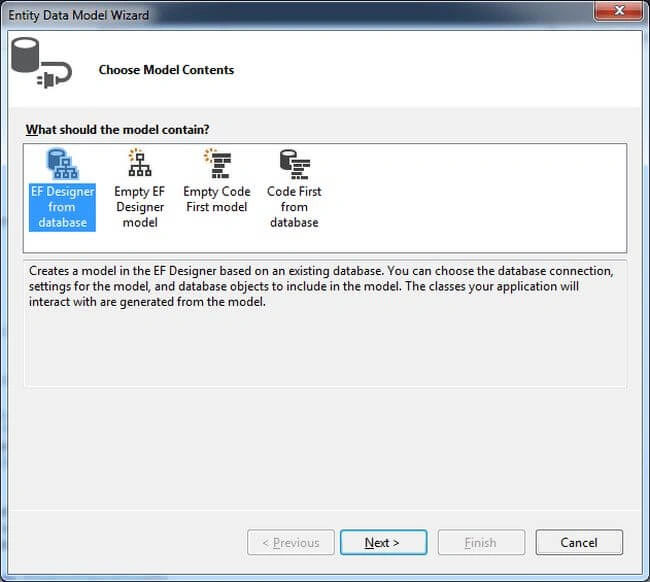Click the 'Empty Code First model' label

[x=217, y=199]
